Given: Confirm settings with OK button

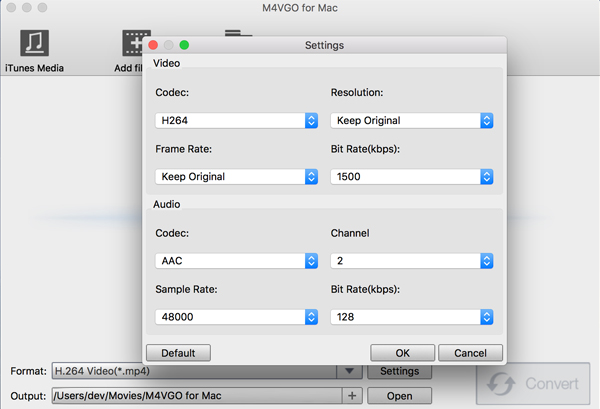Looking at the screenshot, I should click(403, 353).
